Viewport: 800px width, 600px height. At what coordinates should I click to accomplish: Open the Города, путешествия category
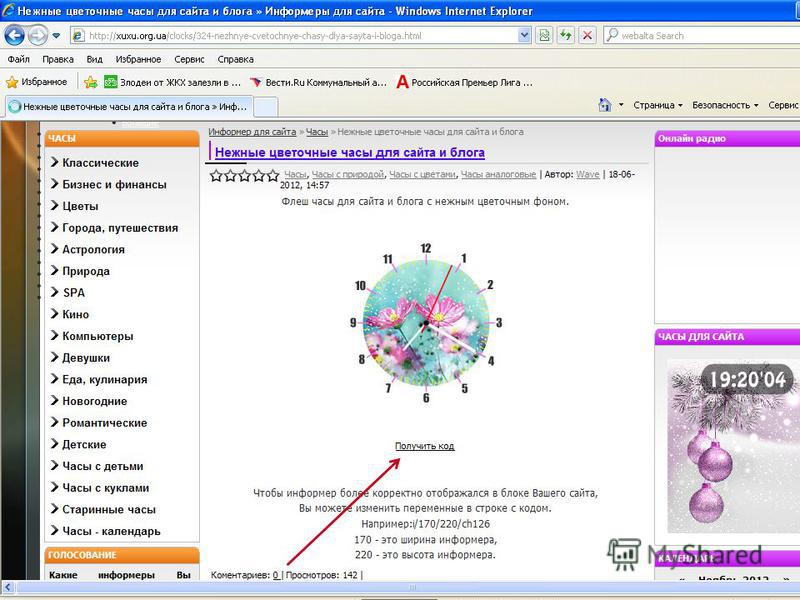[120, 228]
